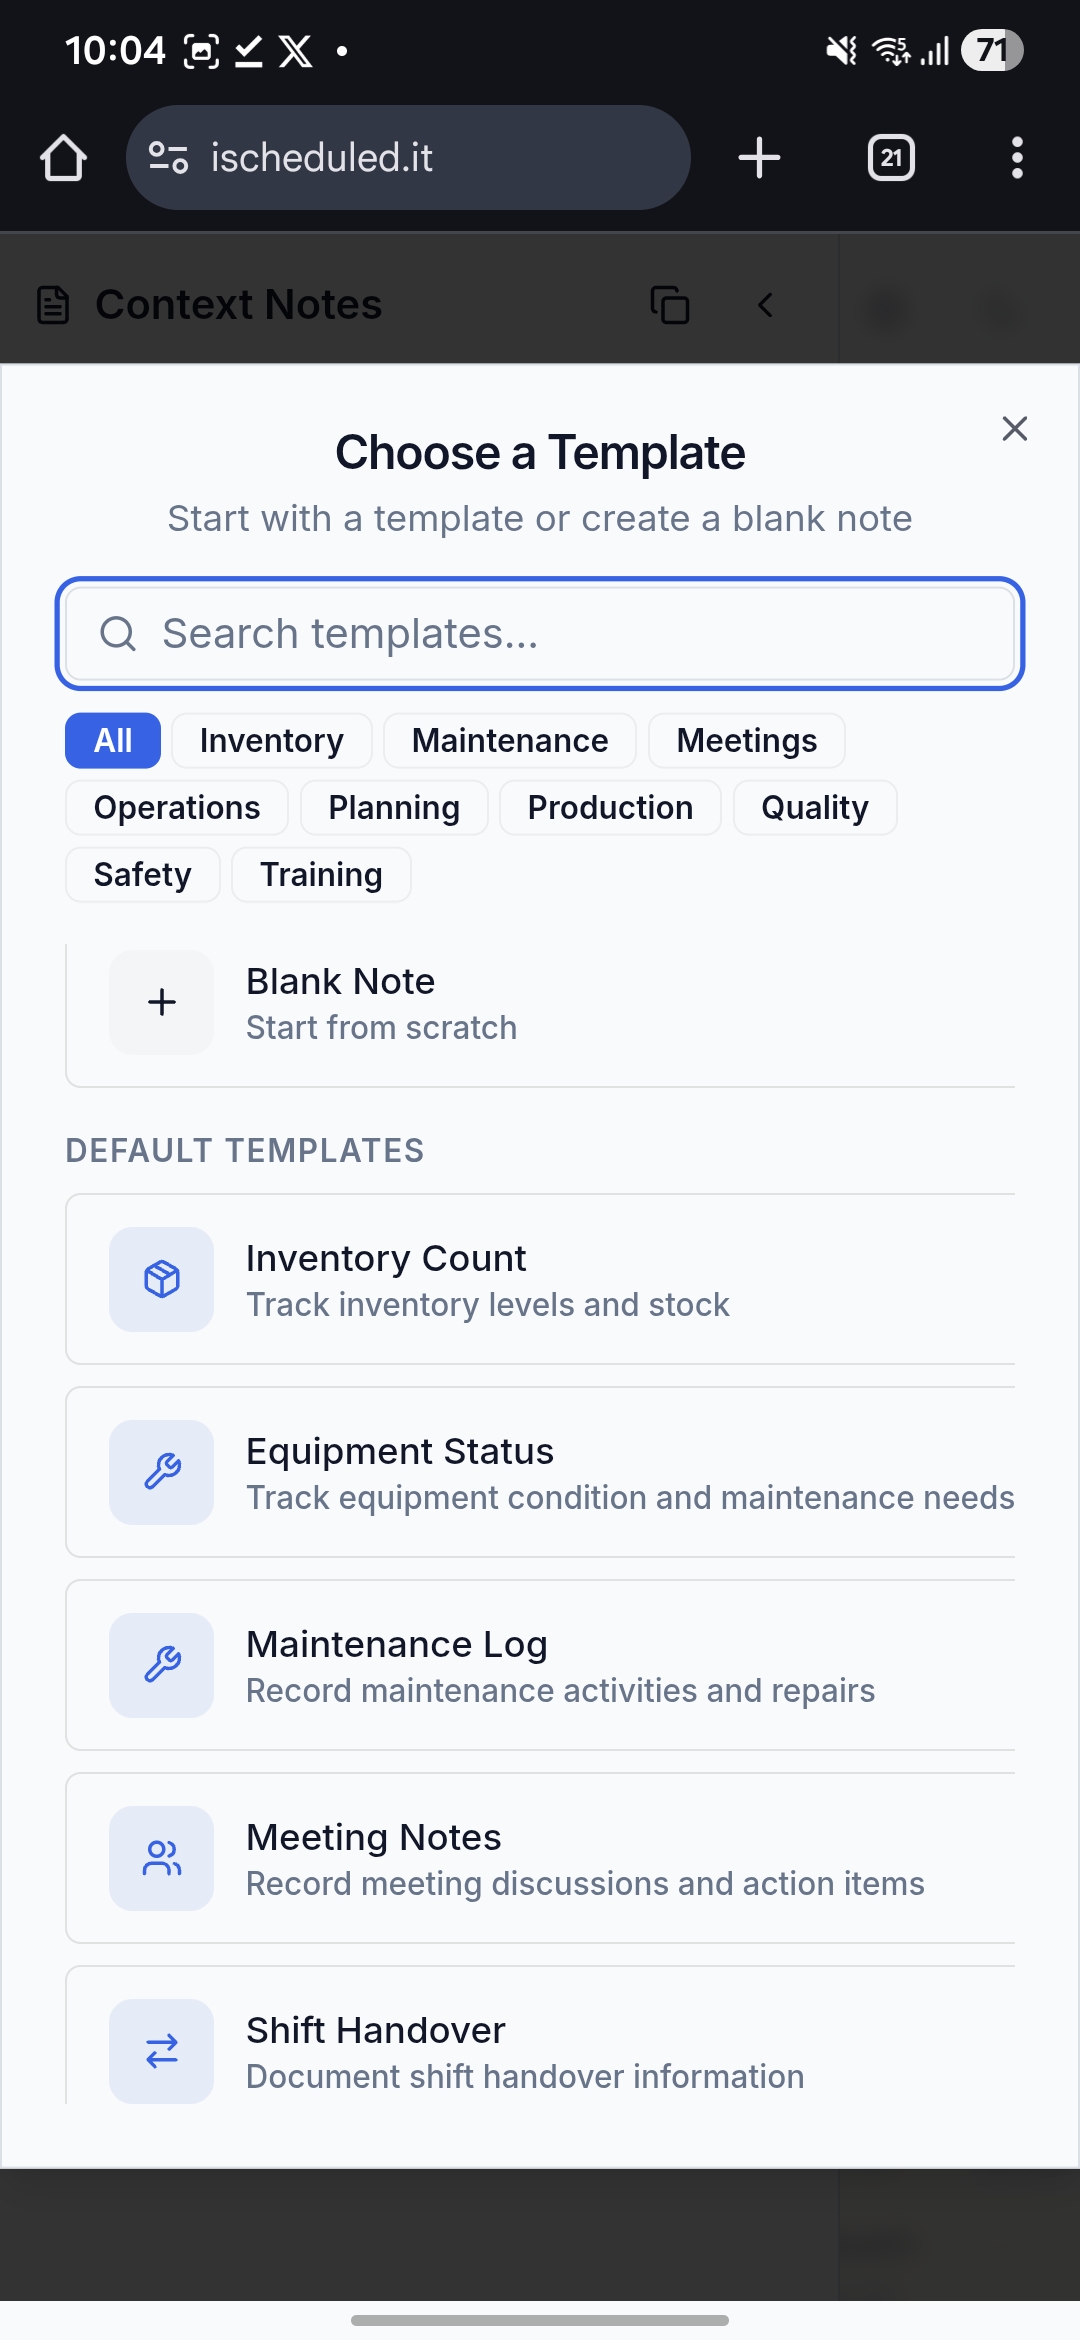Viewport: 1080px width, 2340px height.
Task: Open the Meeting Notes template
Action: click(x=540, y=1858)
